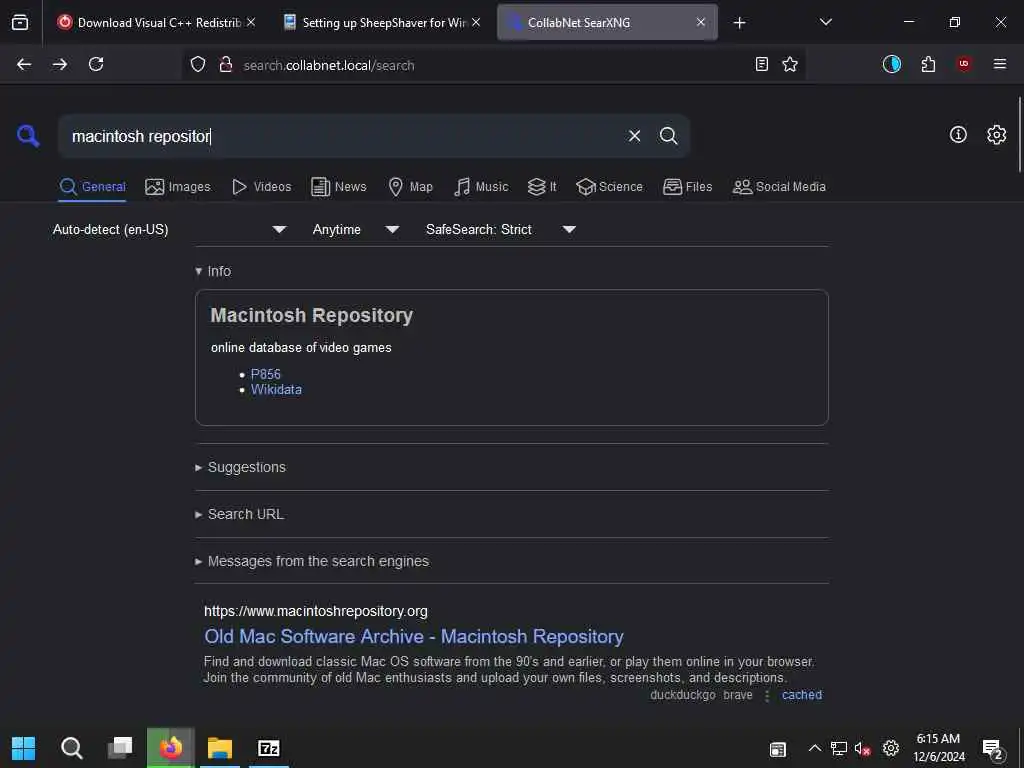Open the Firefox View tab overview icon
This screenshot has height=768, width=1024.
click(x=20, y=22)
